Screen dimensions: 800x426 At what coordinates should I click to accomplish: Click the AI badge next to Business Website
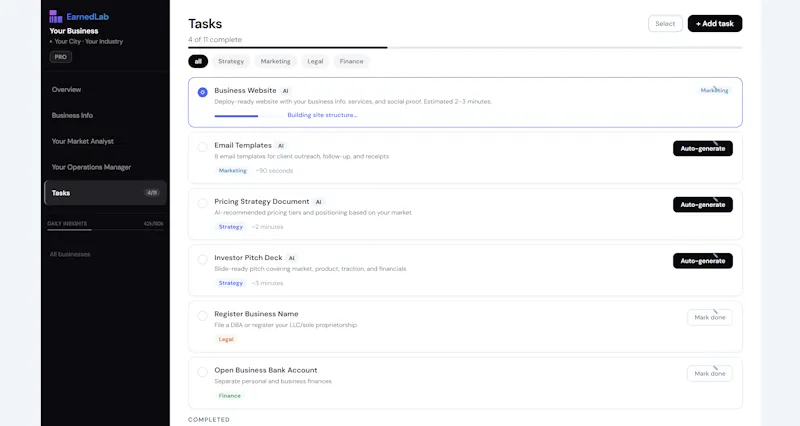pos(286,91)
